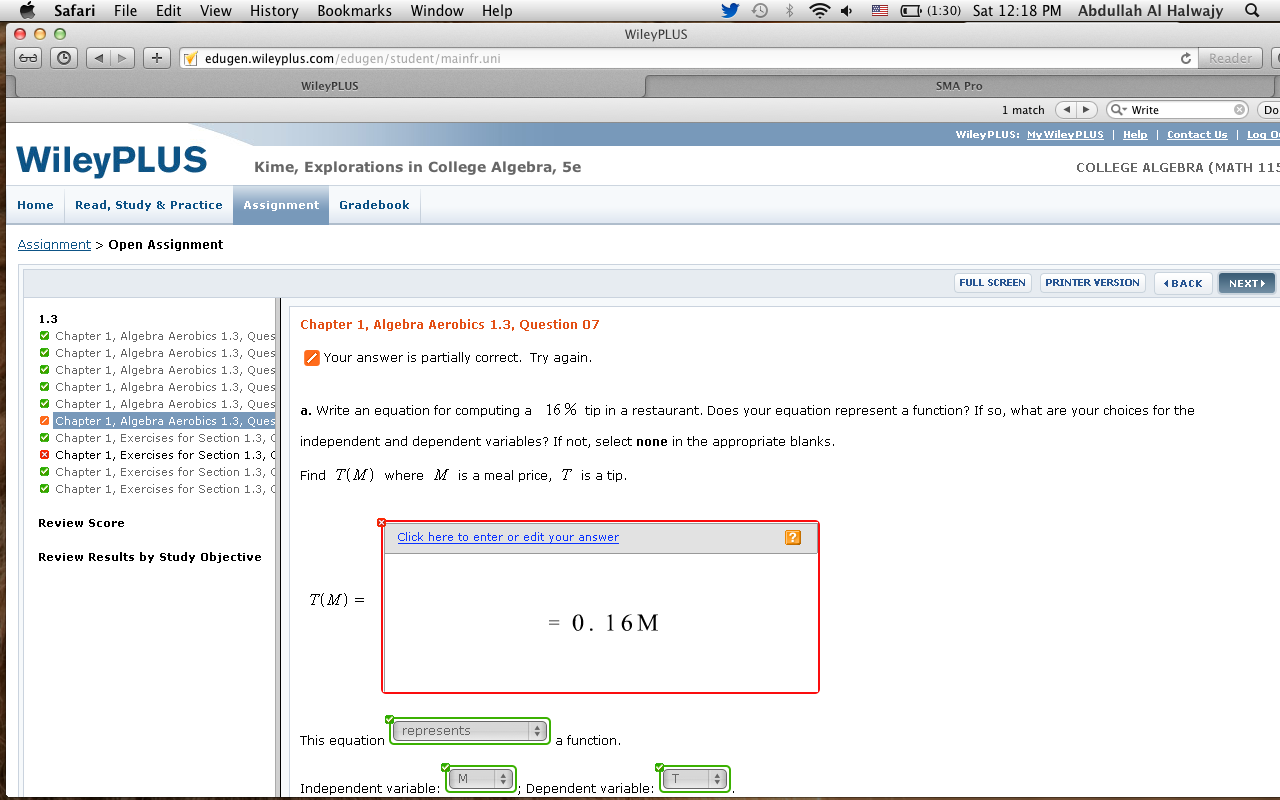This screenshot has width=1280, height=800.
Task: Open the Help menu in the macOS menu bar
Action: click(x=497, y=11)
